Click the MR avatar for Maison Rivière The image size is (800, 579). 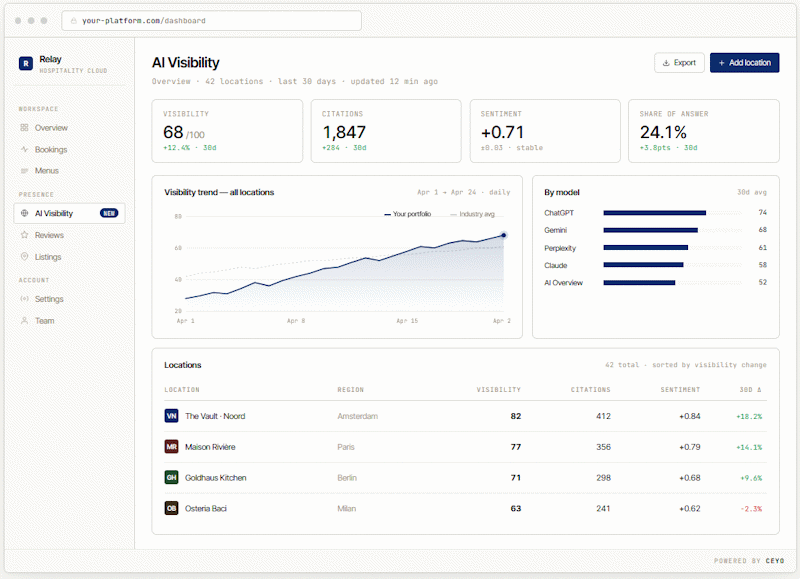[x=171, y=447]
